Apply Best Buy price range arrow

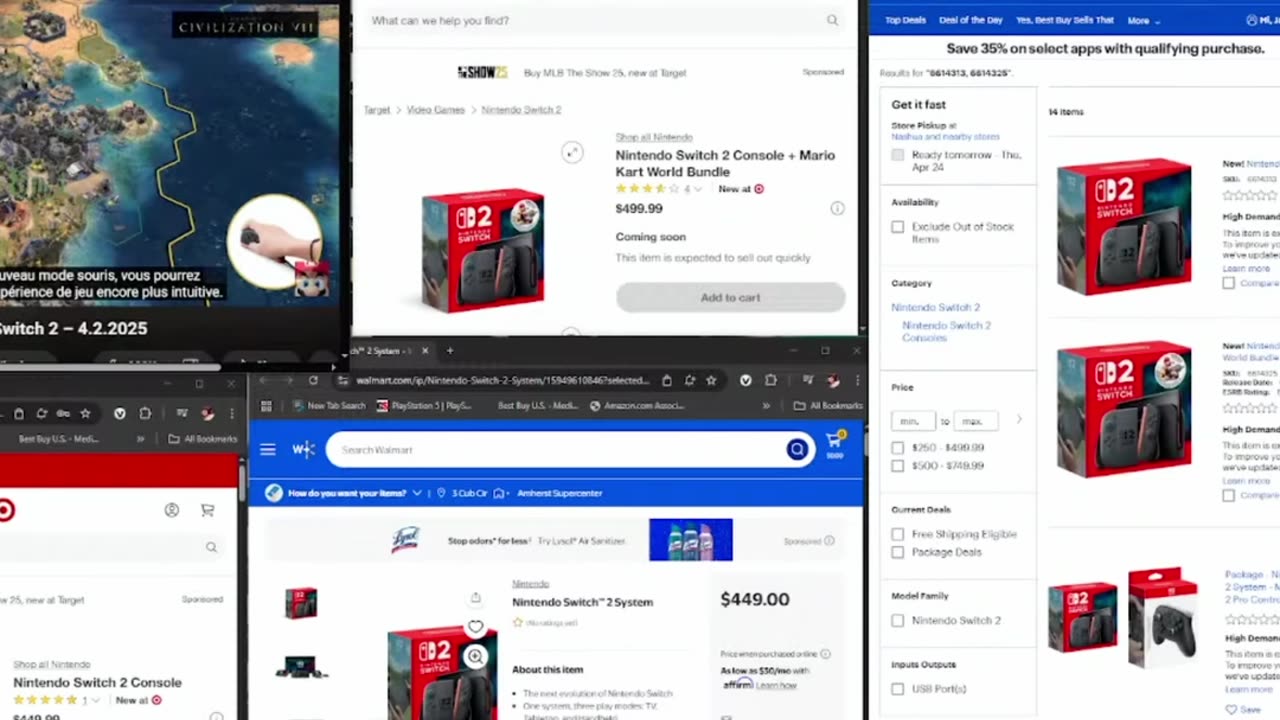pos(1018,420)
